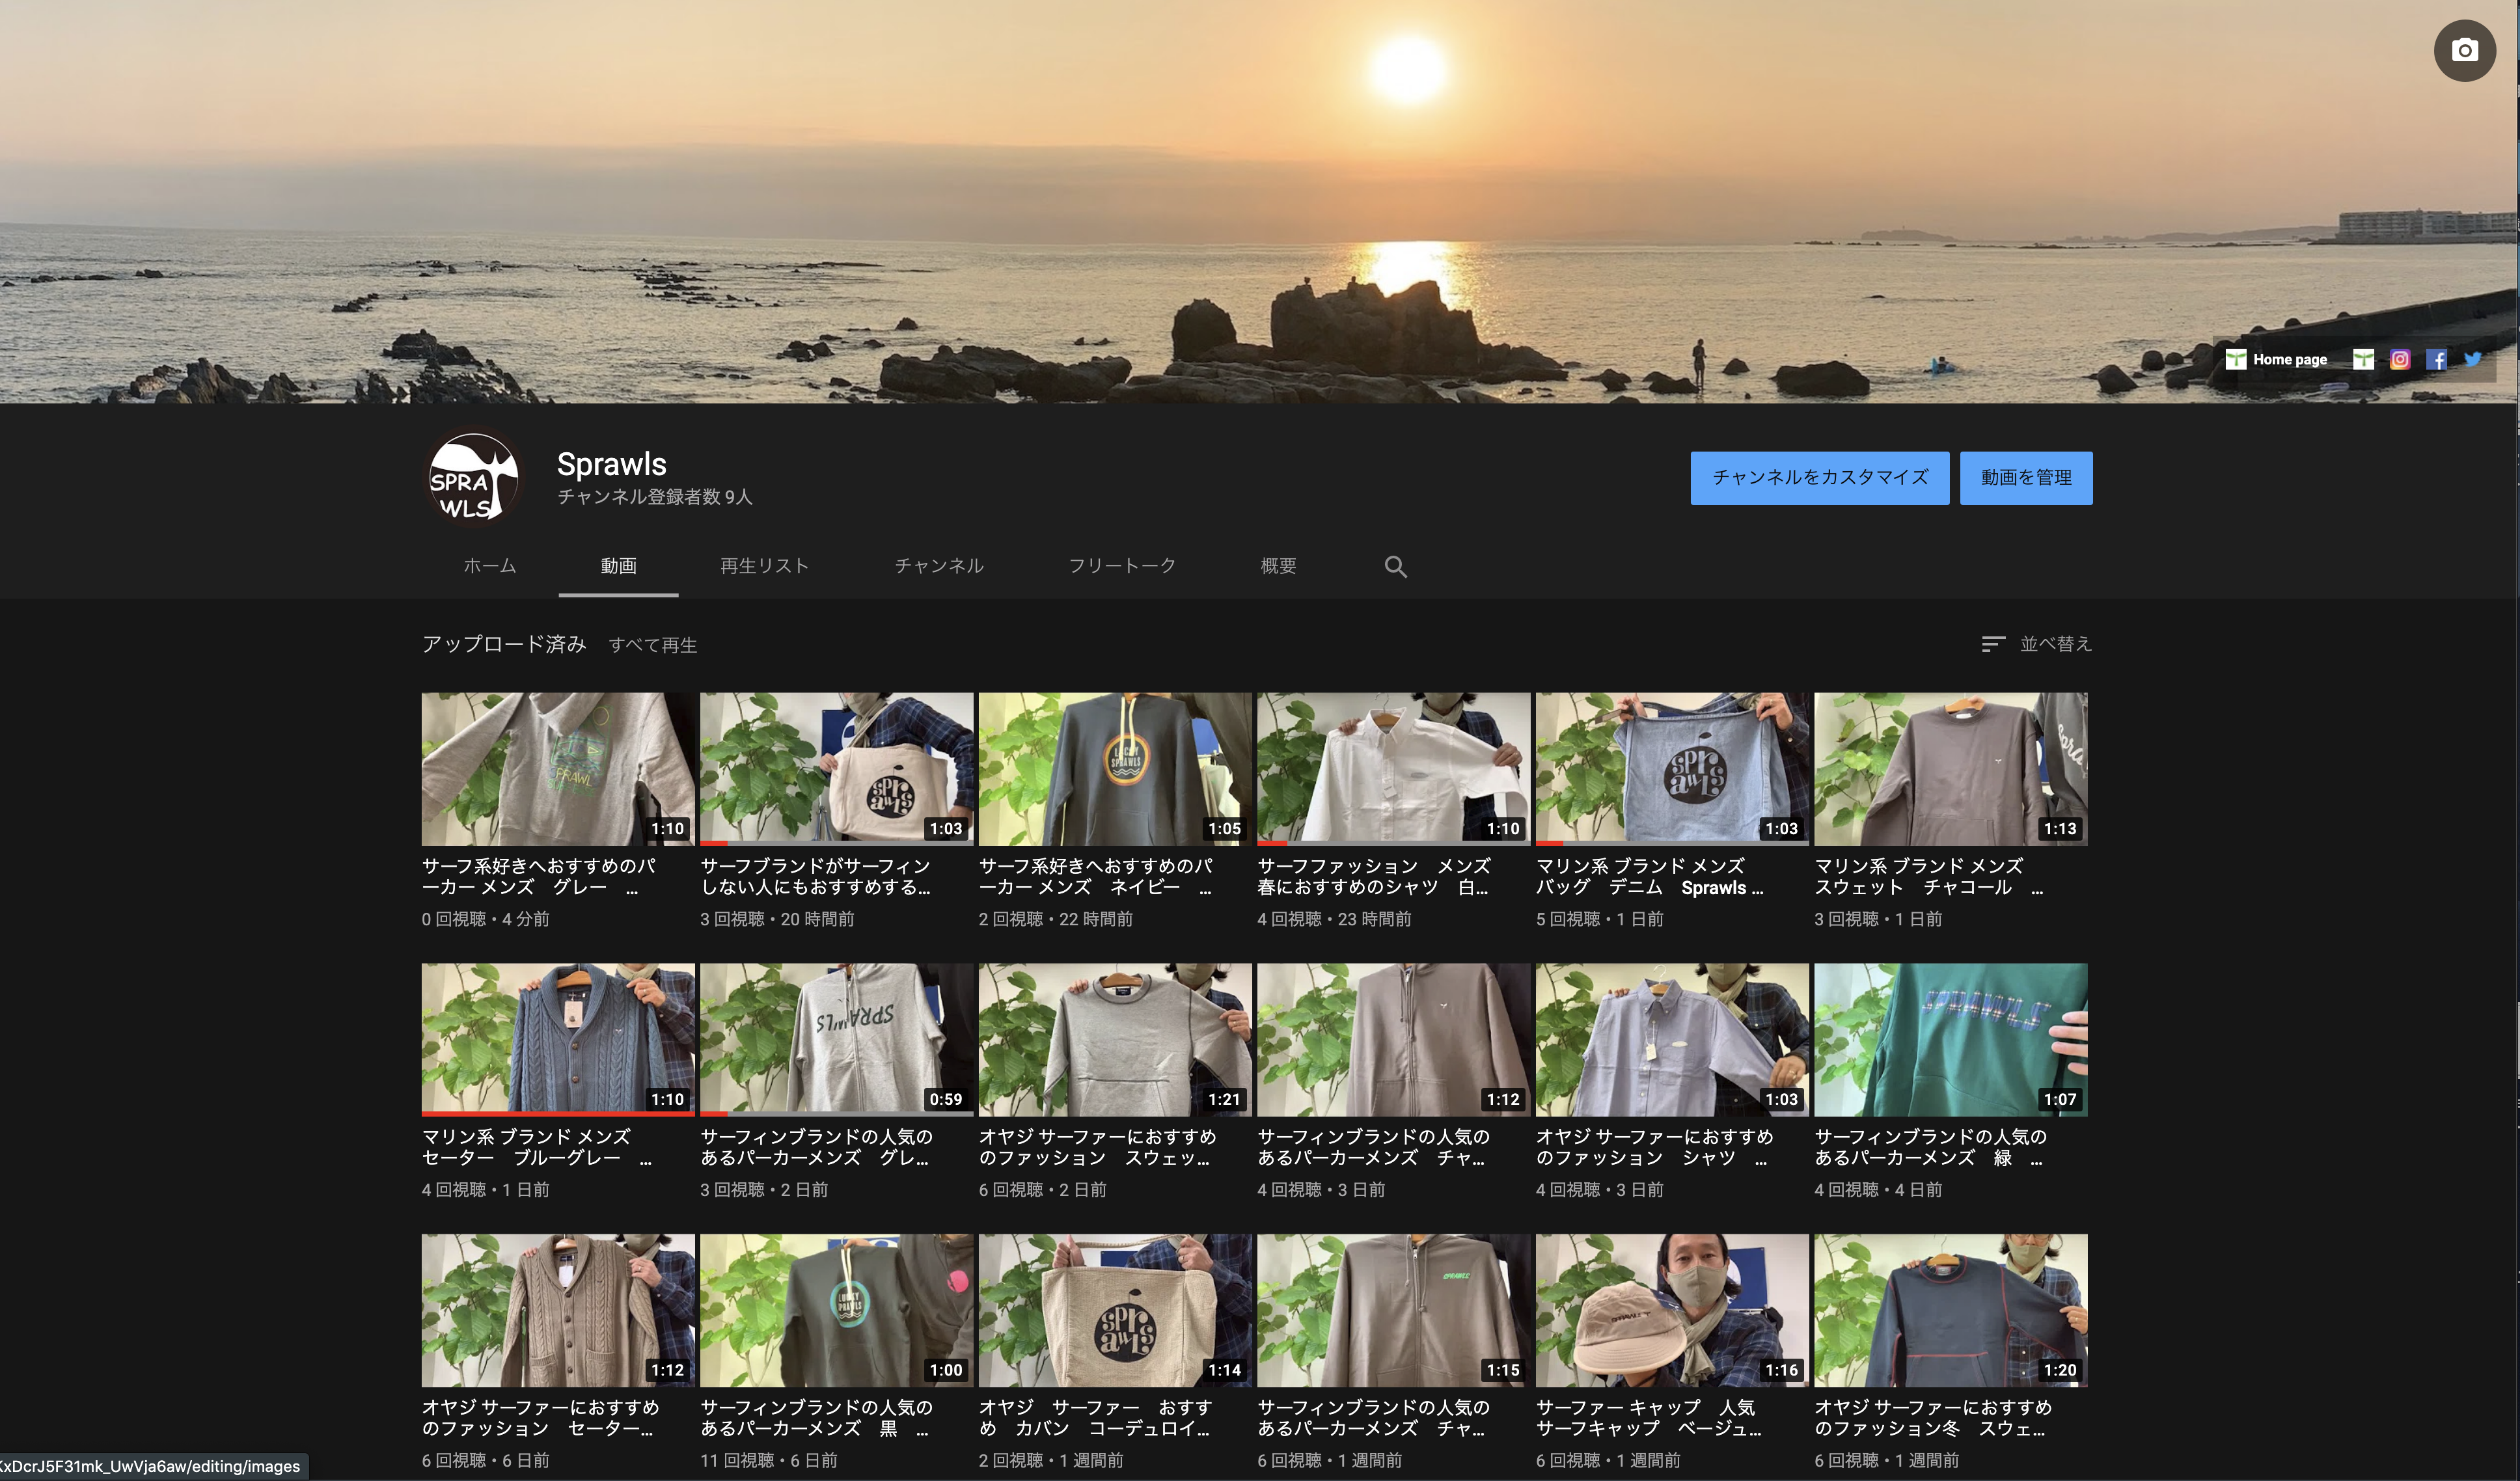Open blue cardigan sweater thumbnail
This screenshot has width=2520, height=1481.
558,1040
